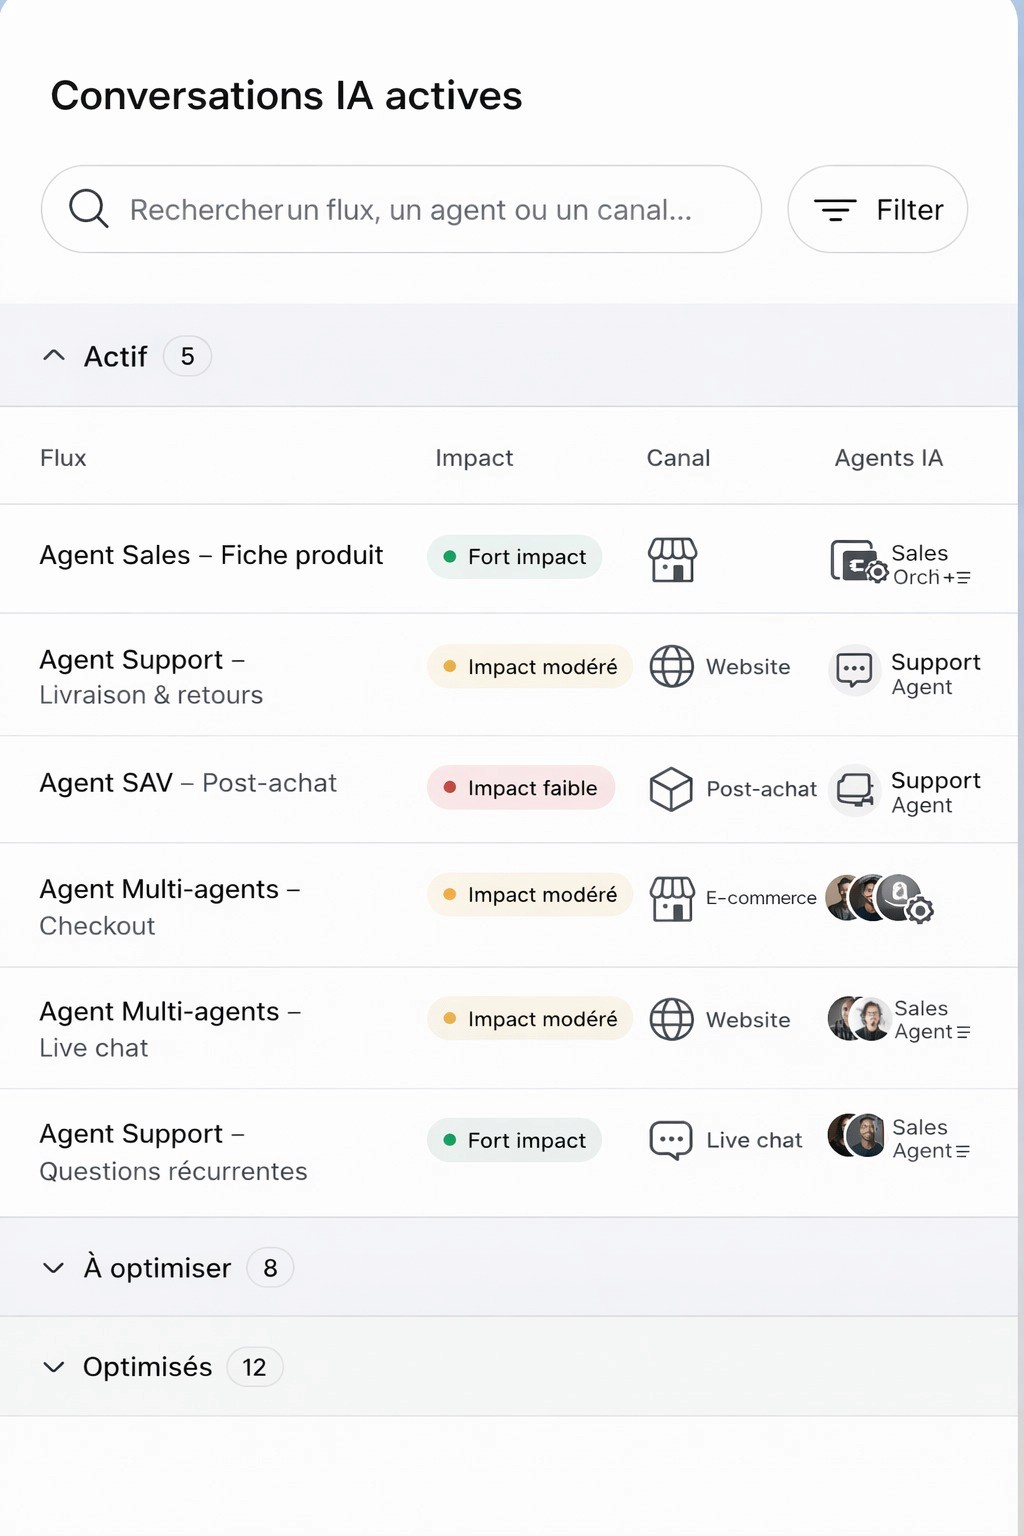
Task: Select the Agents IA column header
Action: [x=888, y=457]
